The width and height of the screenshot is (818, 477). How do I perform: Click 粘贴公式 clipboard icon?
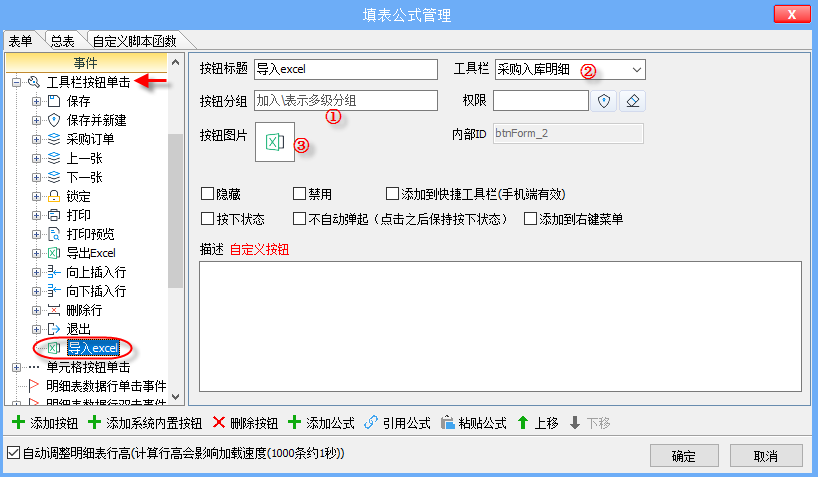(x=448, y=422)
